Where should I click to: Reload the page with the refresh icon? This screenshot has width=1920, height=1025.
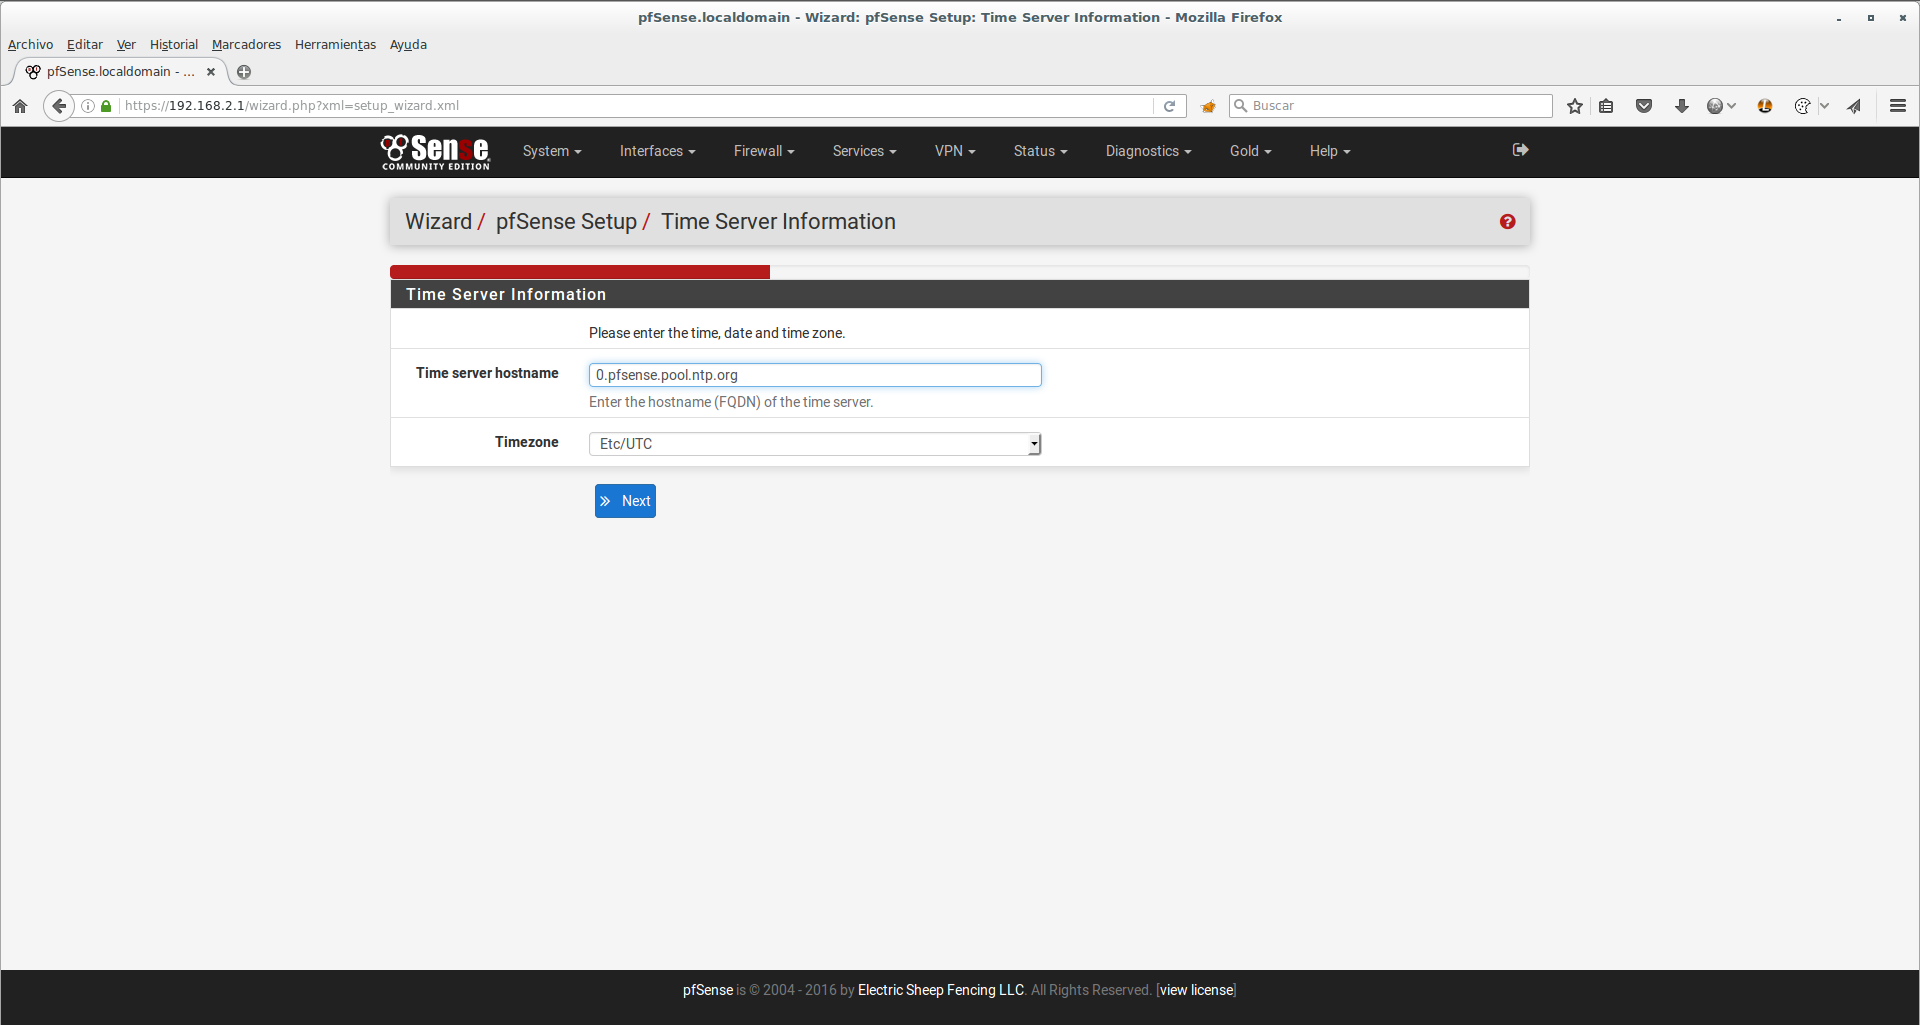click(1169, 106)
